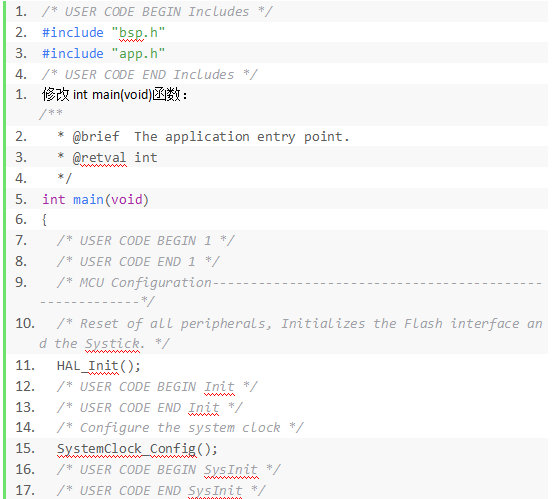The width and height of the screenshot is (553, 499).
Task: Click the Configure the system clock comment
Action: pyautogui.click(x=180, y=428)
